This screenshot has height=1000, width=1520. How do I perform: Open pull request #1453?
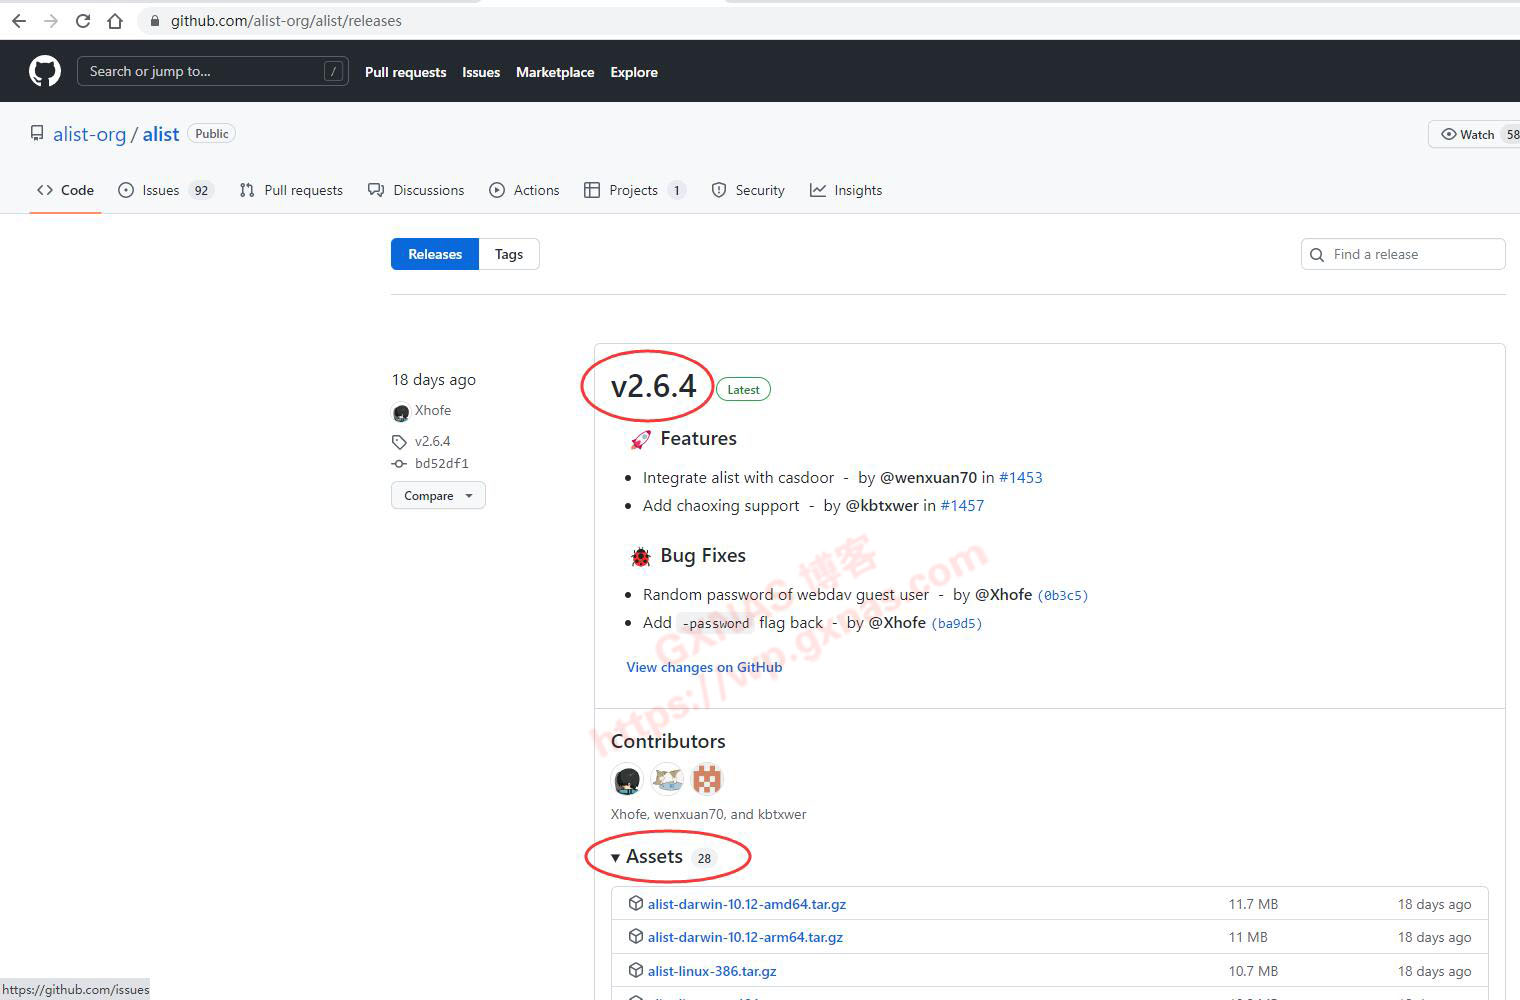[x=1020, y=478]
